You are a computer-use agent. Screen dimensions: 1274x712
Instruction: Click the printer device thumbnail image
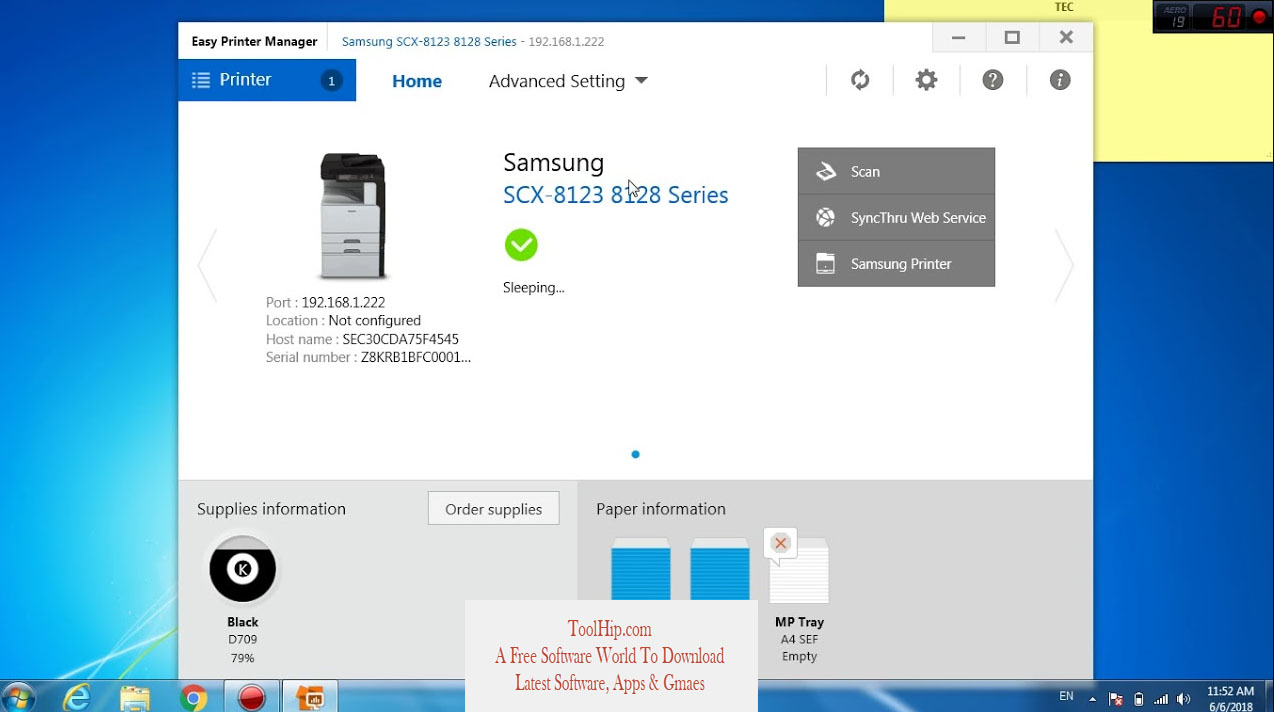pos(352,217)
